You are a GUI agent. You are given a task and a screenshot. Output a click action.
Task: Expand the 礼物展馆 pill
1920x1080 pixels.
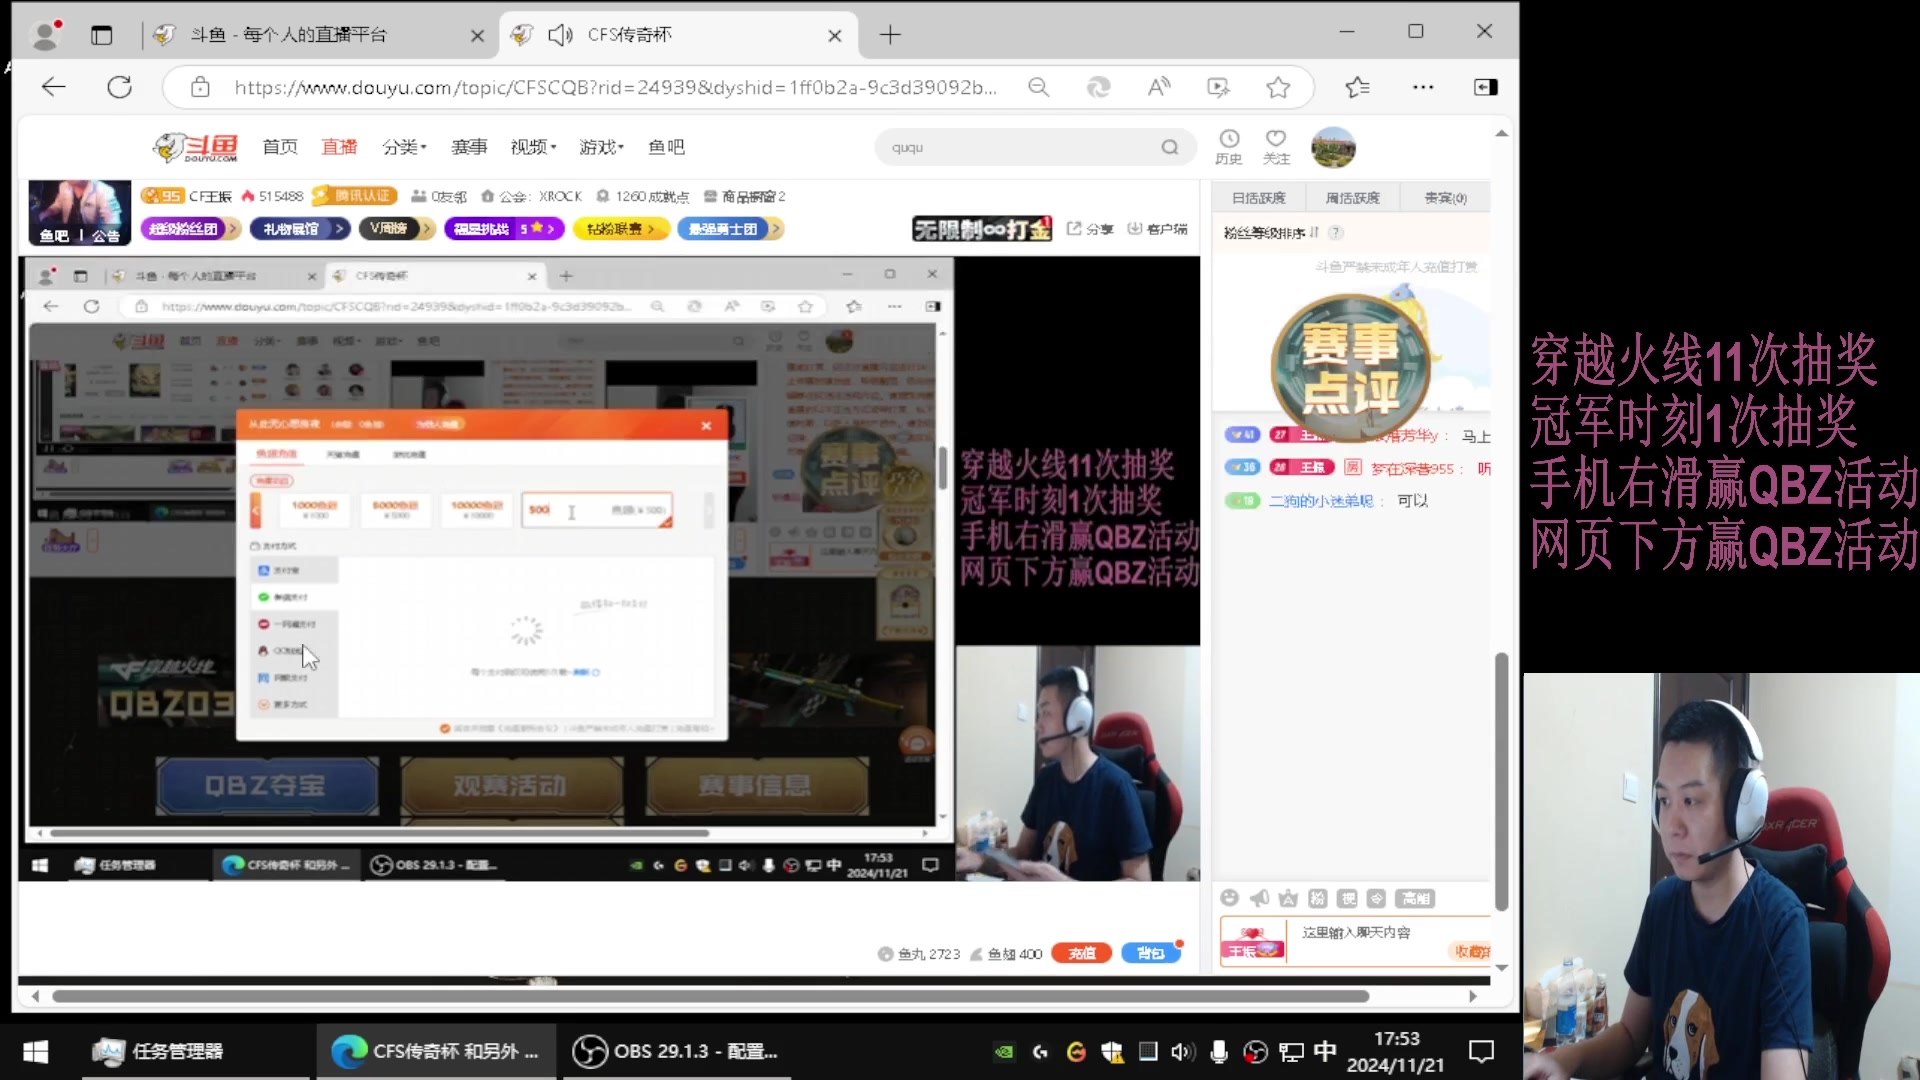tap(298, 229)
